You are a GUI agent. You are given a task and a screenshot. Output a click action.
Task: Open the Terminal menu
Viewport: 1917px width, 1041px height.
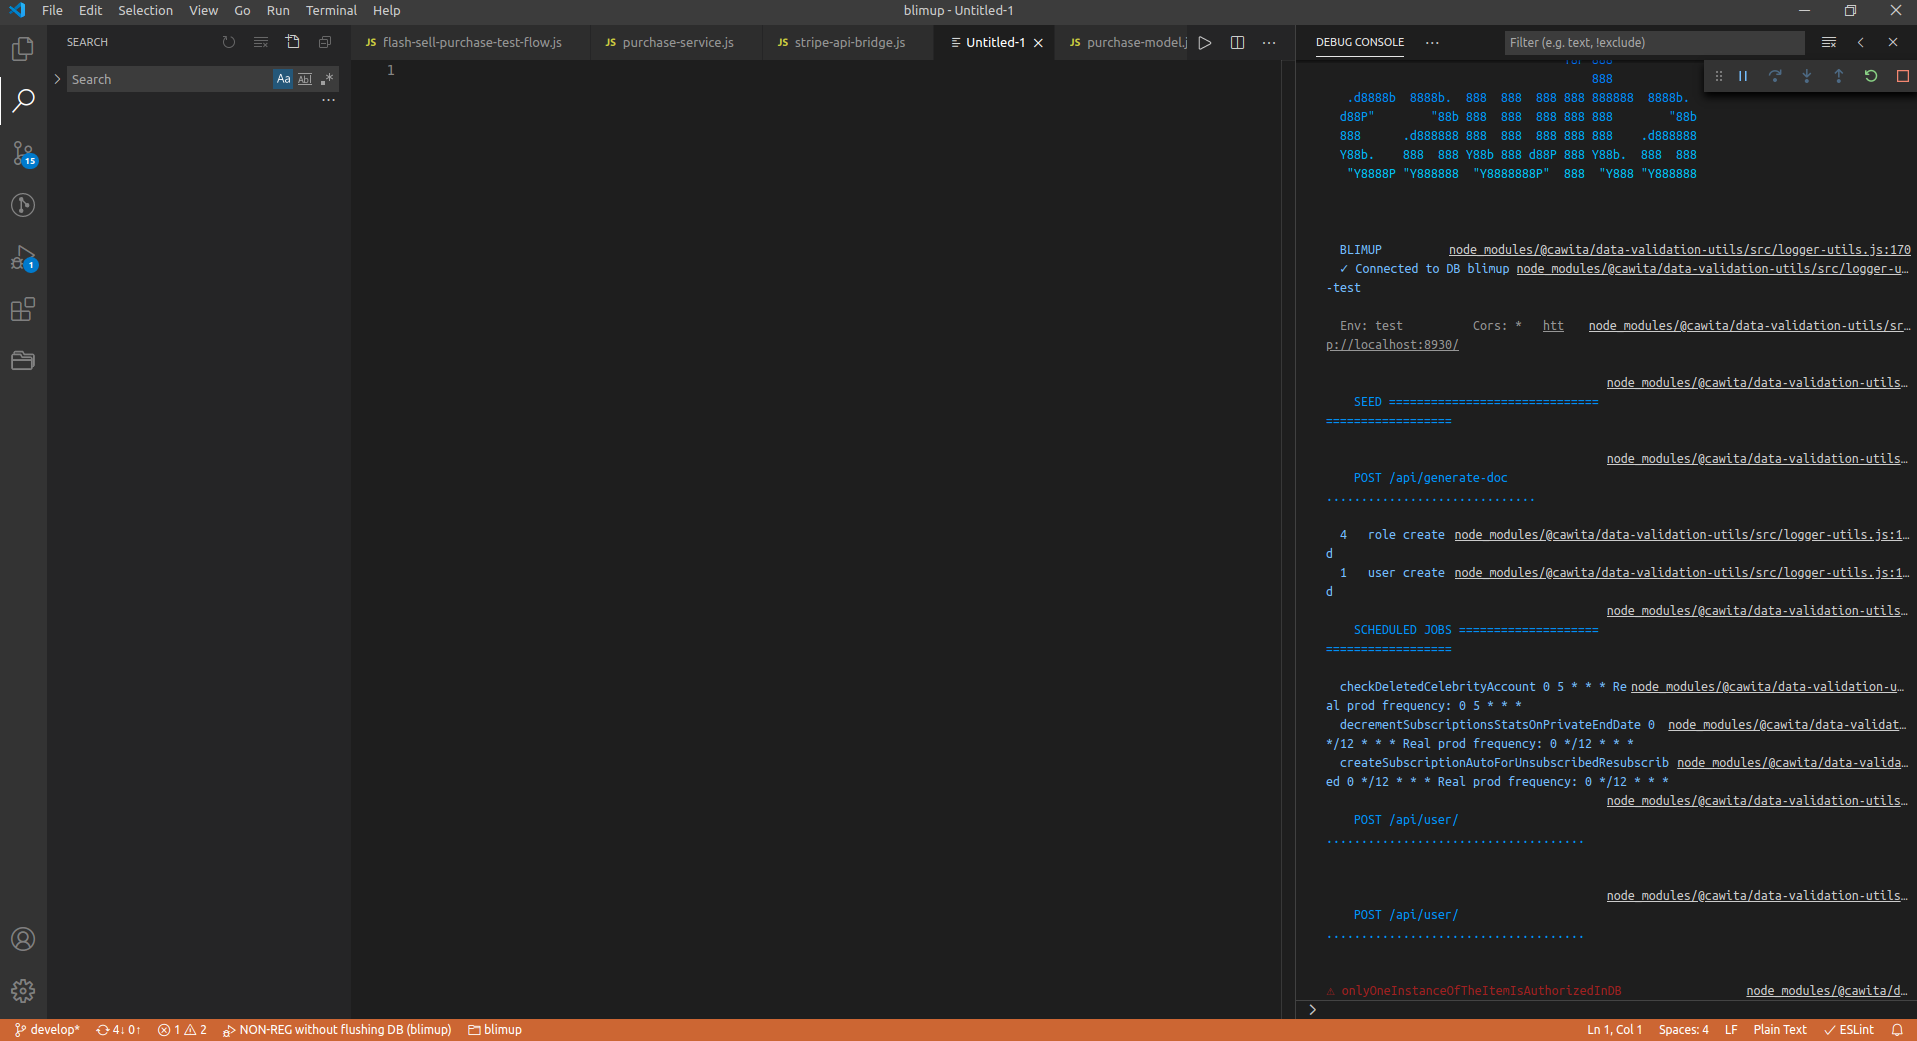330,10
